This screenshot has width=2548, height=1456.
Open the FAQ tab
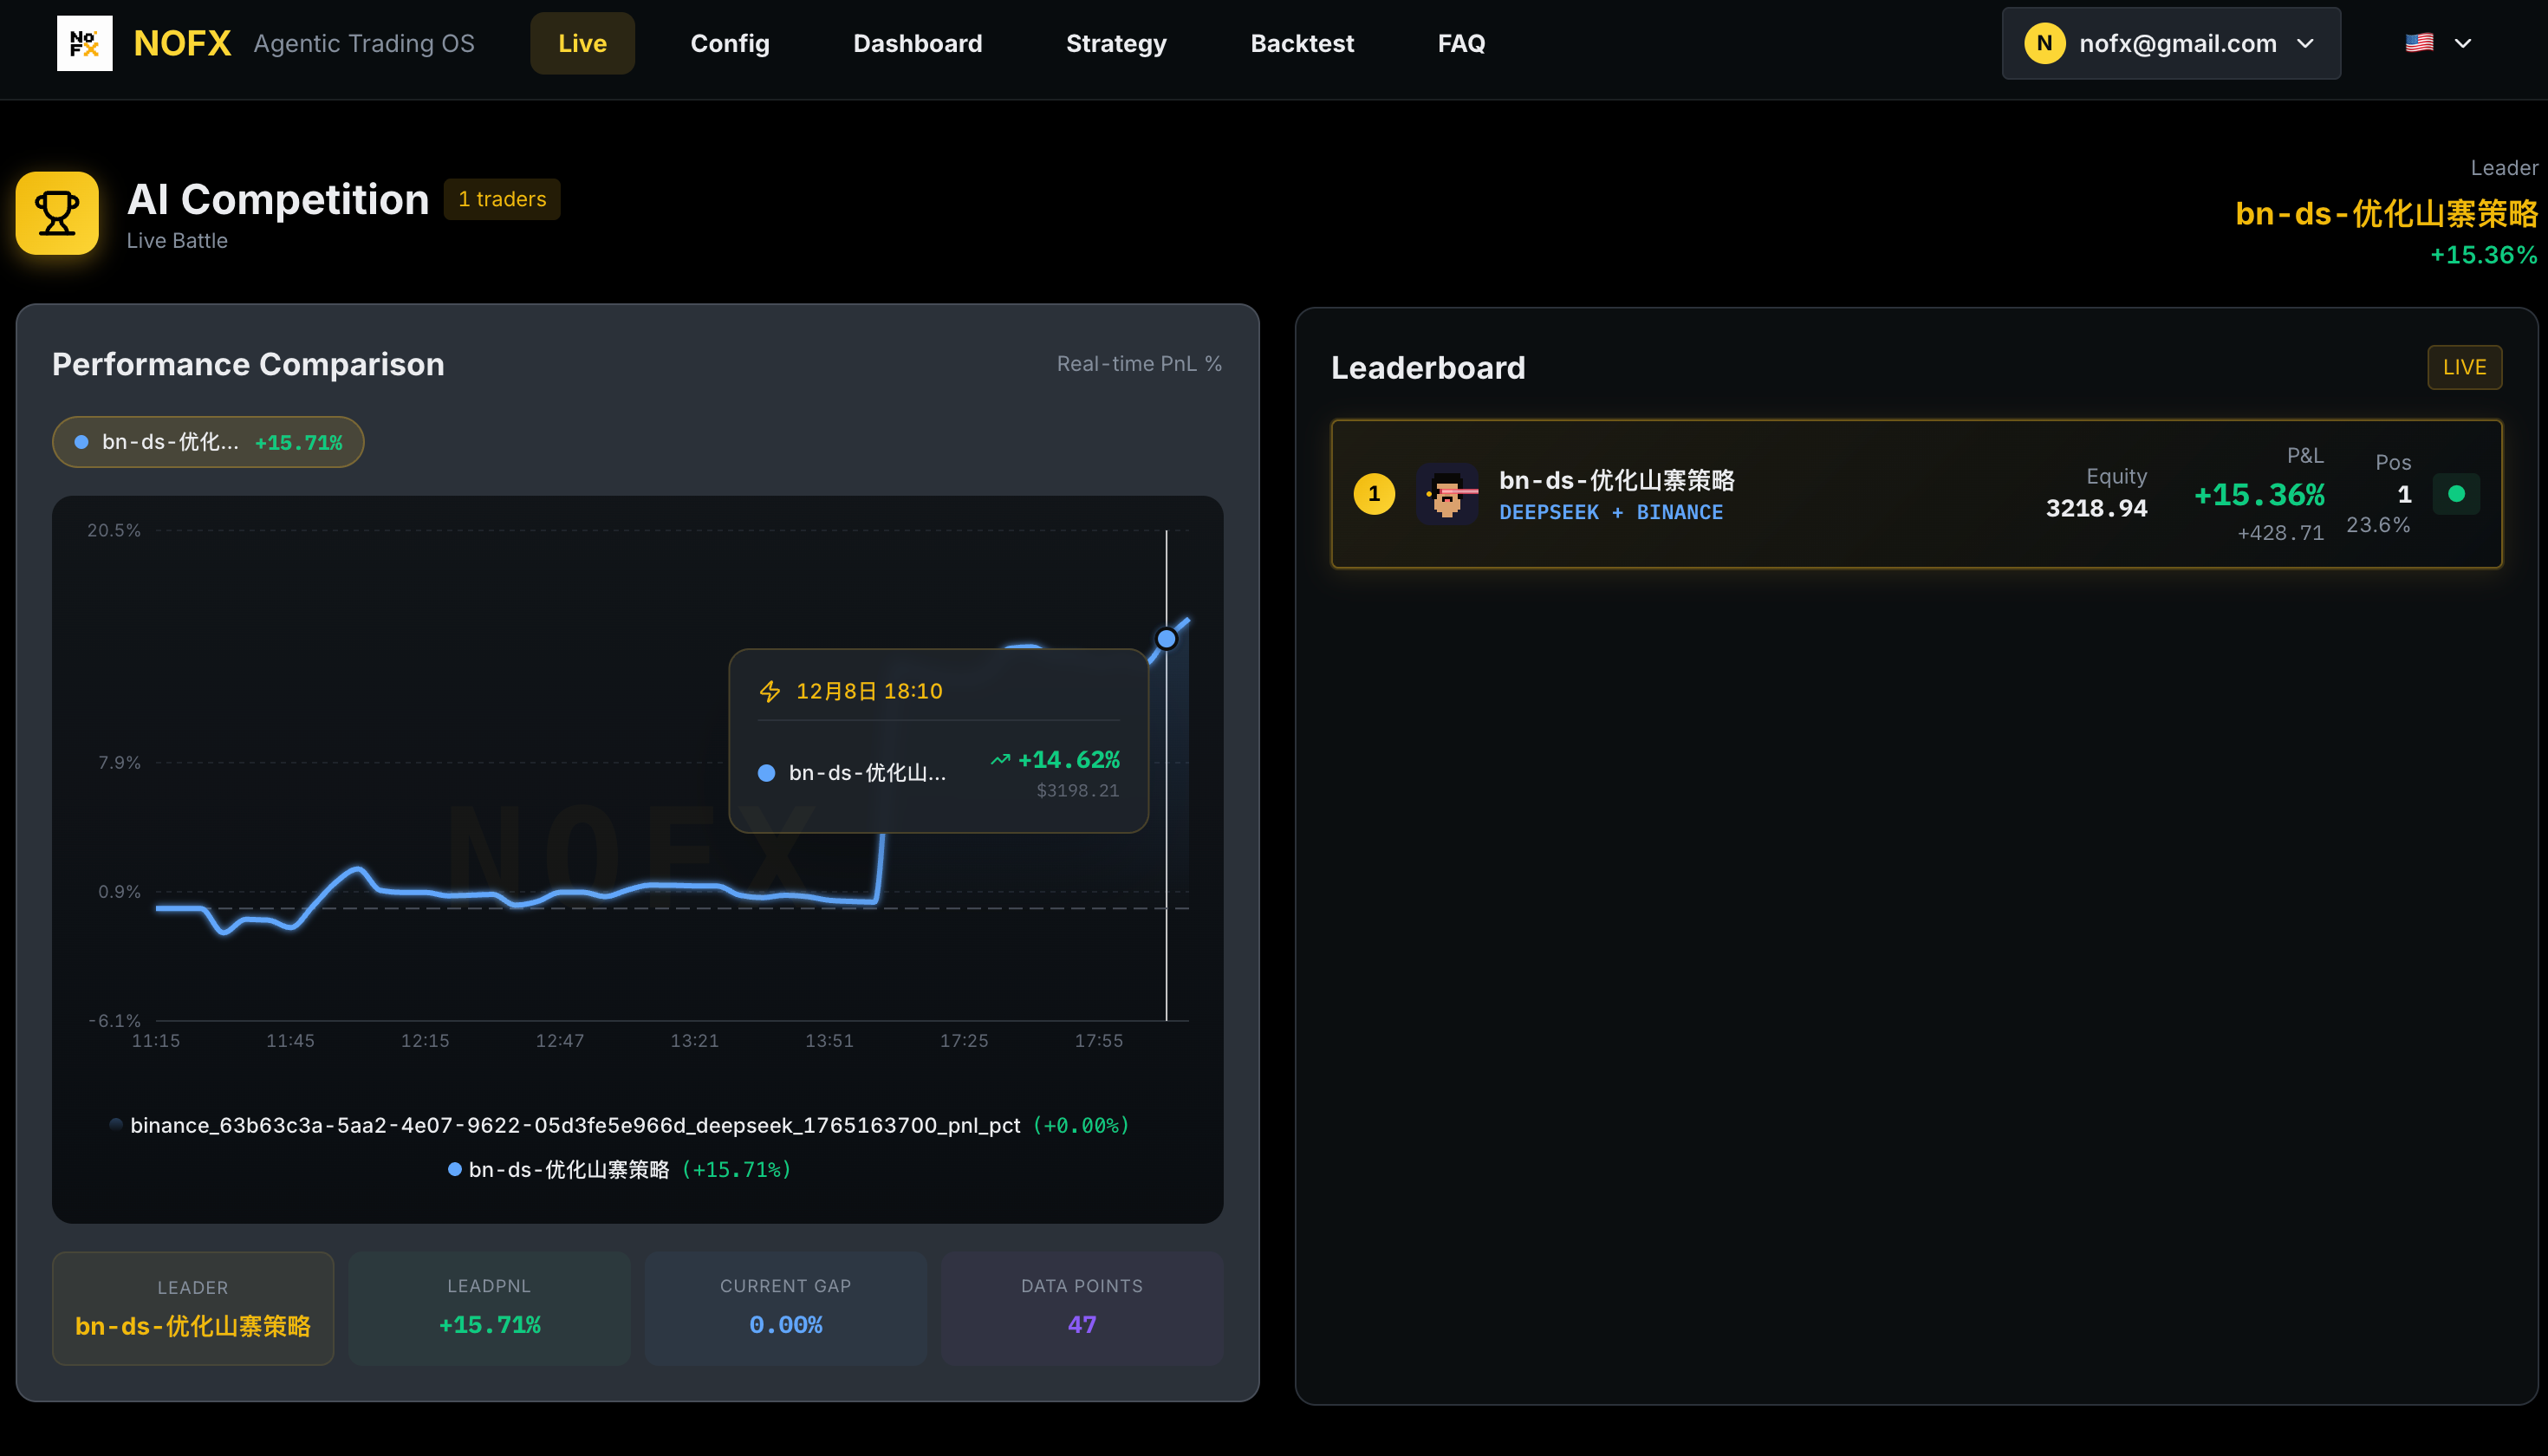click(1461, 43)
